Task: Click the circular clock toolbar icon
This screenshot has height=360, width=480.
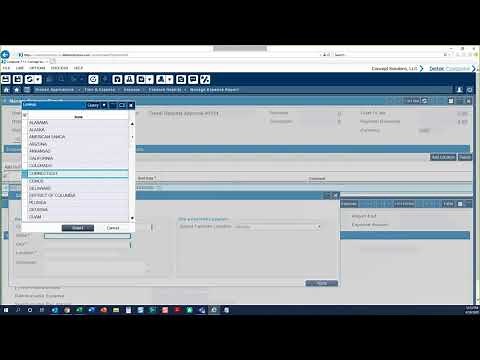Action: click(93, 79)
